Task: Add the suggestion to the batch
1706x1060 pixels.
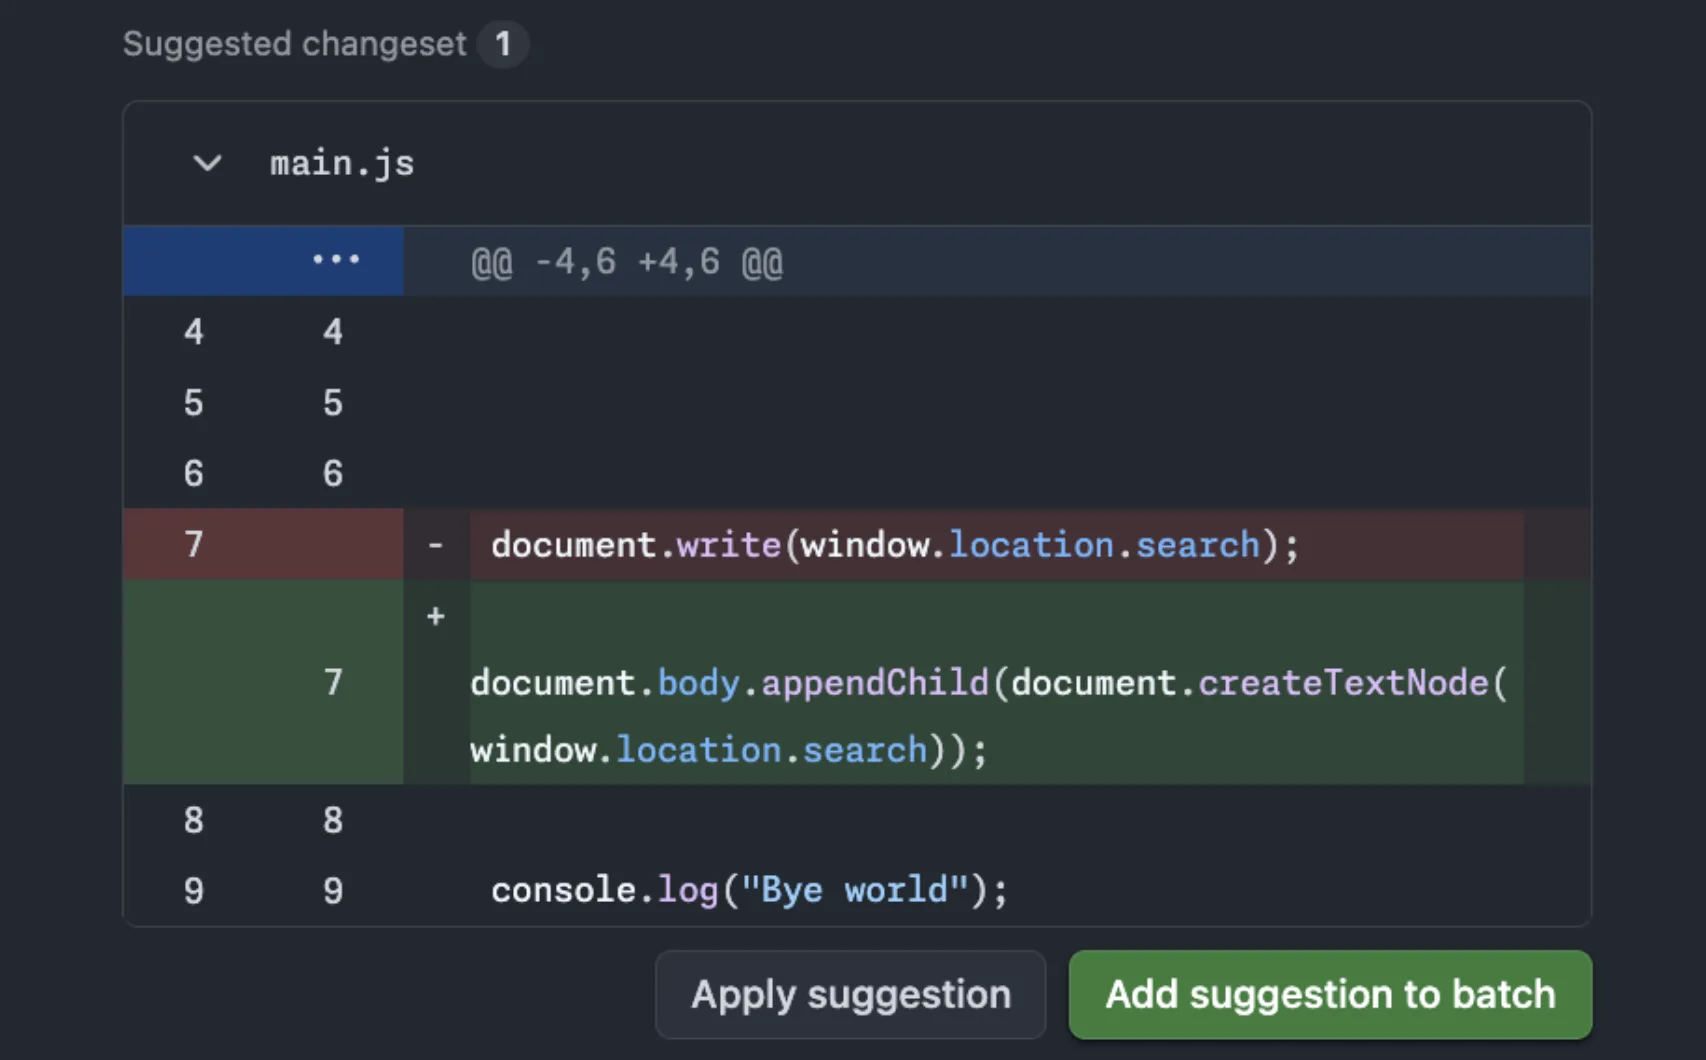Action: pos(1330,994)
